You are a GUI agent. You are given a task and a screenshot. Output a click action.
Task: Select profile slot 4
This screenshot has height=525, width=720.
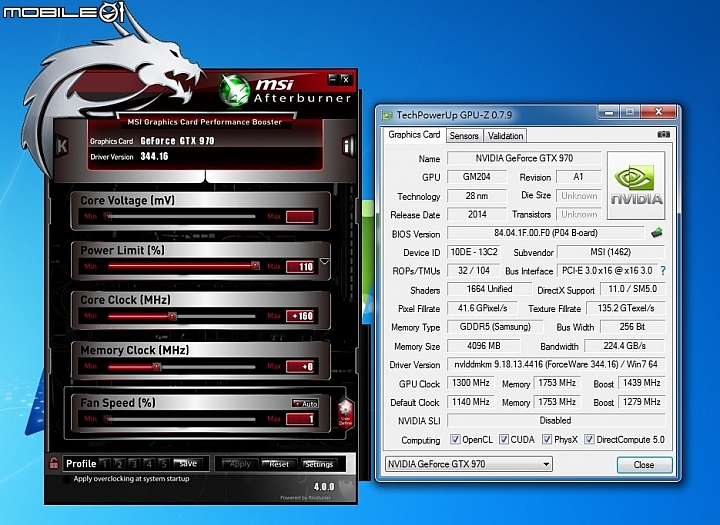pyautogui.click(x=149, y=464)
